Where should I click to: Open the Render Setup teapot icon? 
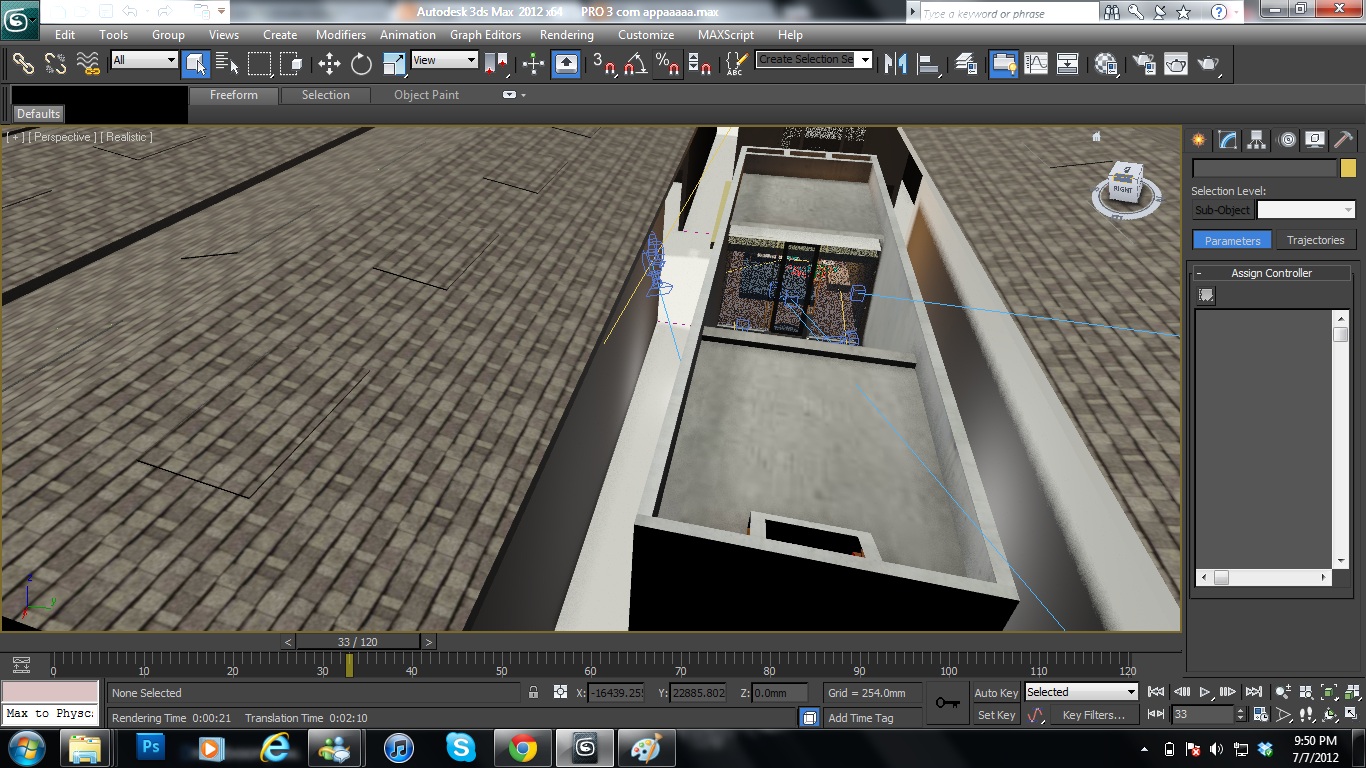click(x=1142, y=64)
